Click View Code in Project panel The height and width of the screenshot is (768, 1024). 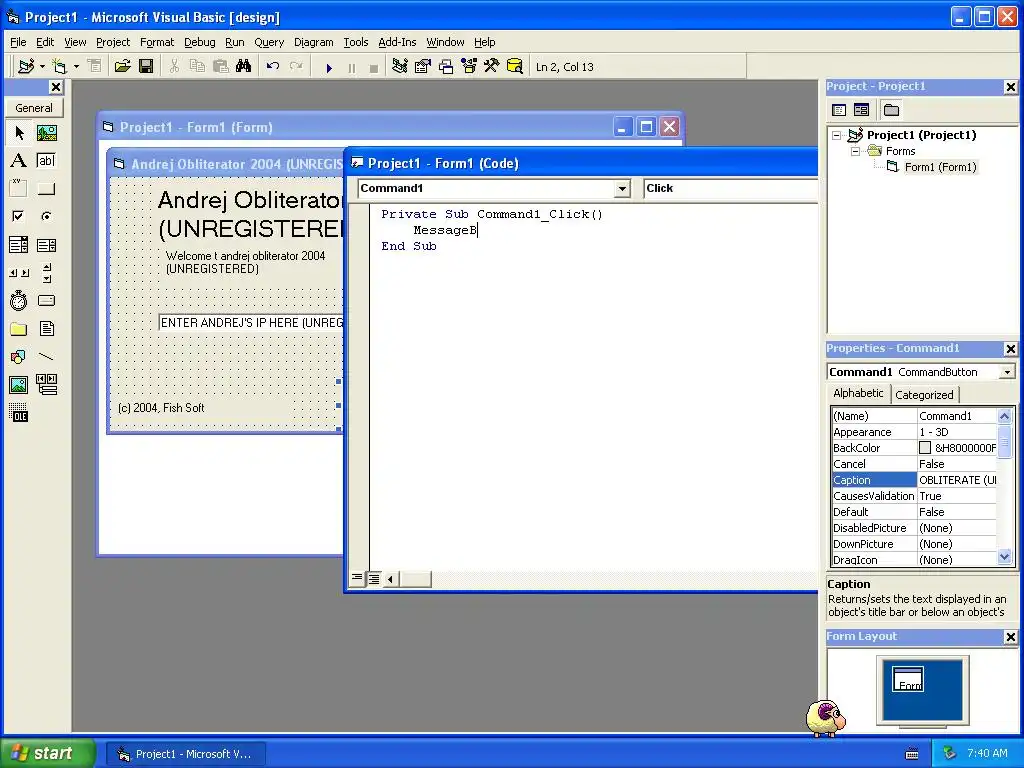tap(839, 110)
